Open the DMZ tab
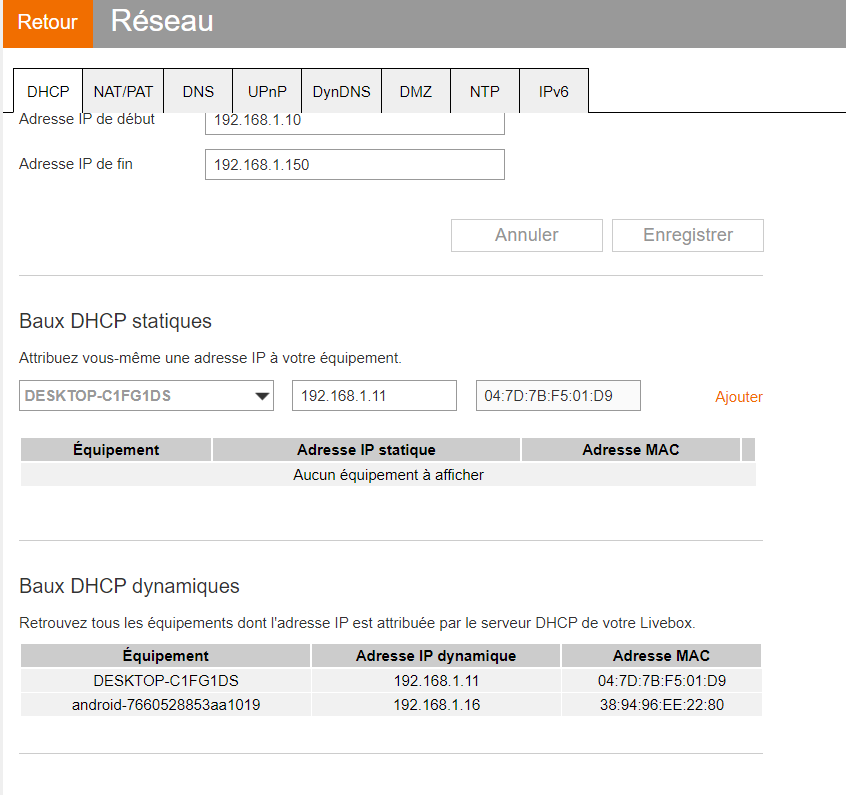This screenshot has height=795, width=846. (416, 91)
